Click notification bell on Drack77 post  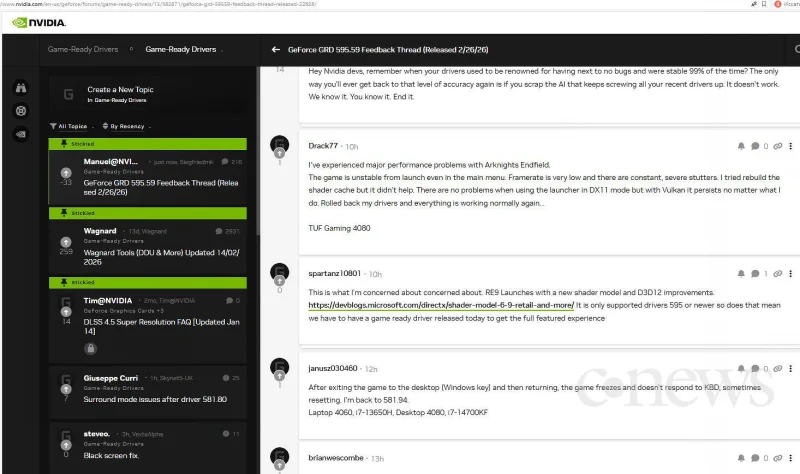click(741, 146)
